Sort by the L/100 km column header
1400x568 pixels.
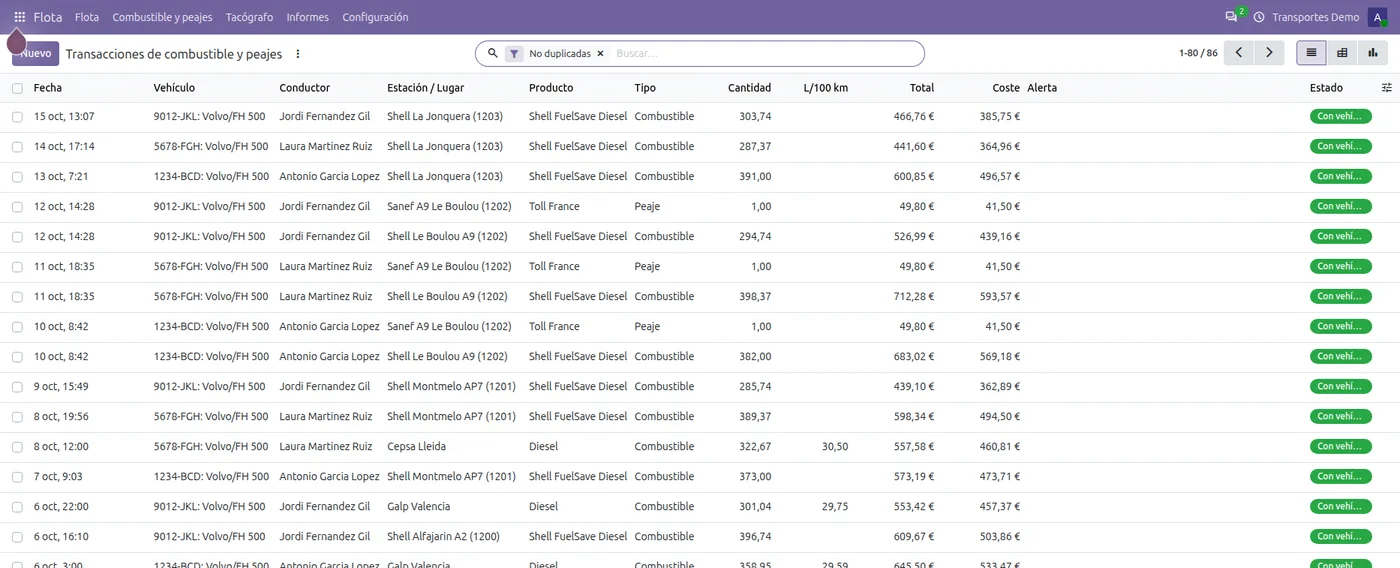point(826,88)
